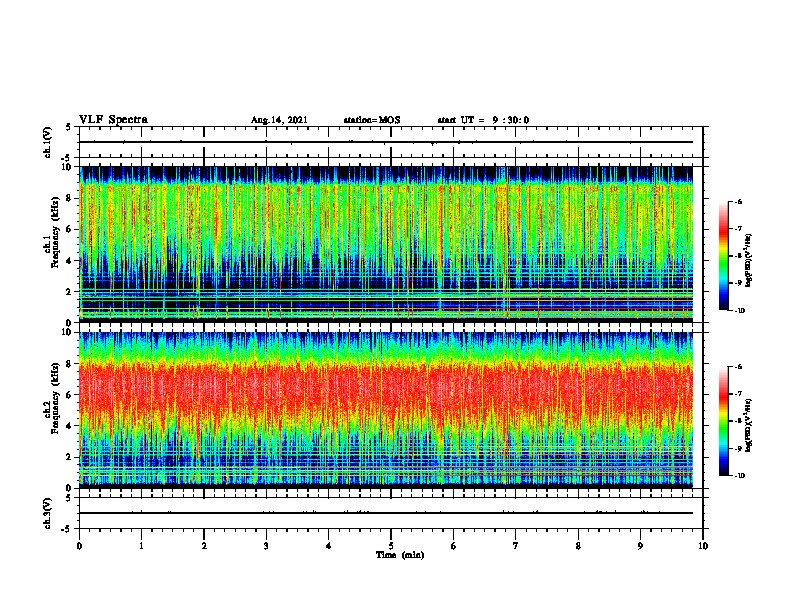Viewport: 792px width, 612px height.
Task: Click the "-10" label on ch.2 color bar
Action: (x=739, y=476)
